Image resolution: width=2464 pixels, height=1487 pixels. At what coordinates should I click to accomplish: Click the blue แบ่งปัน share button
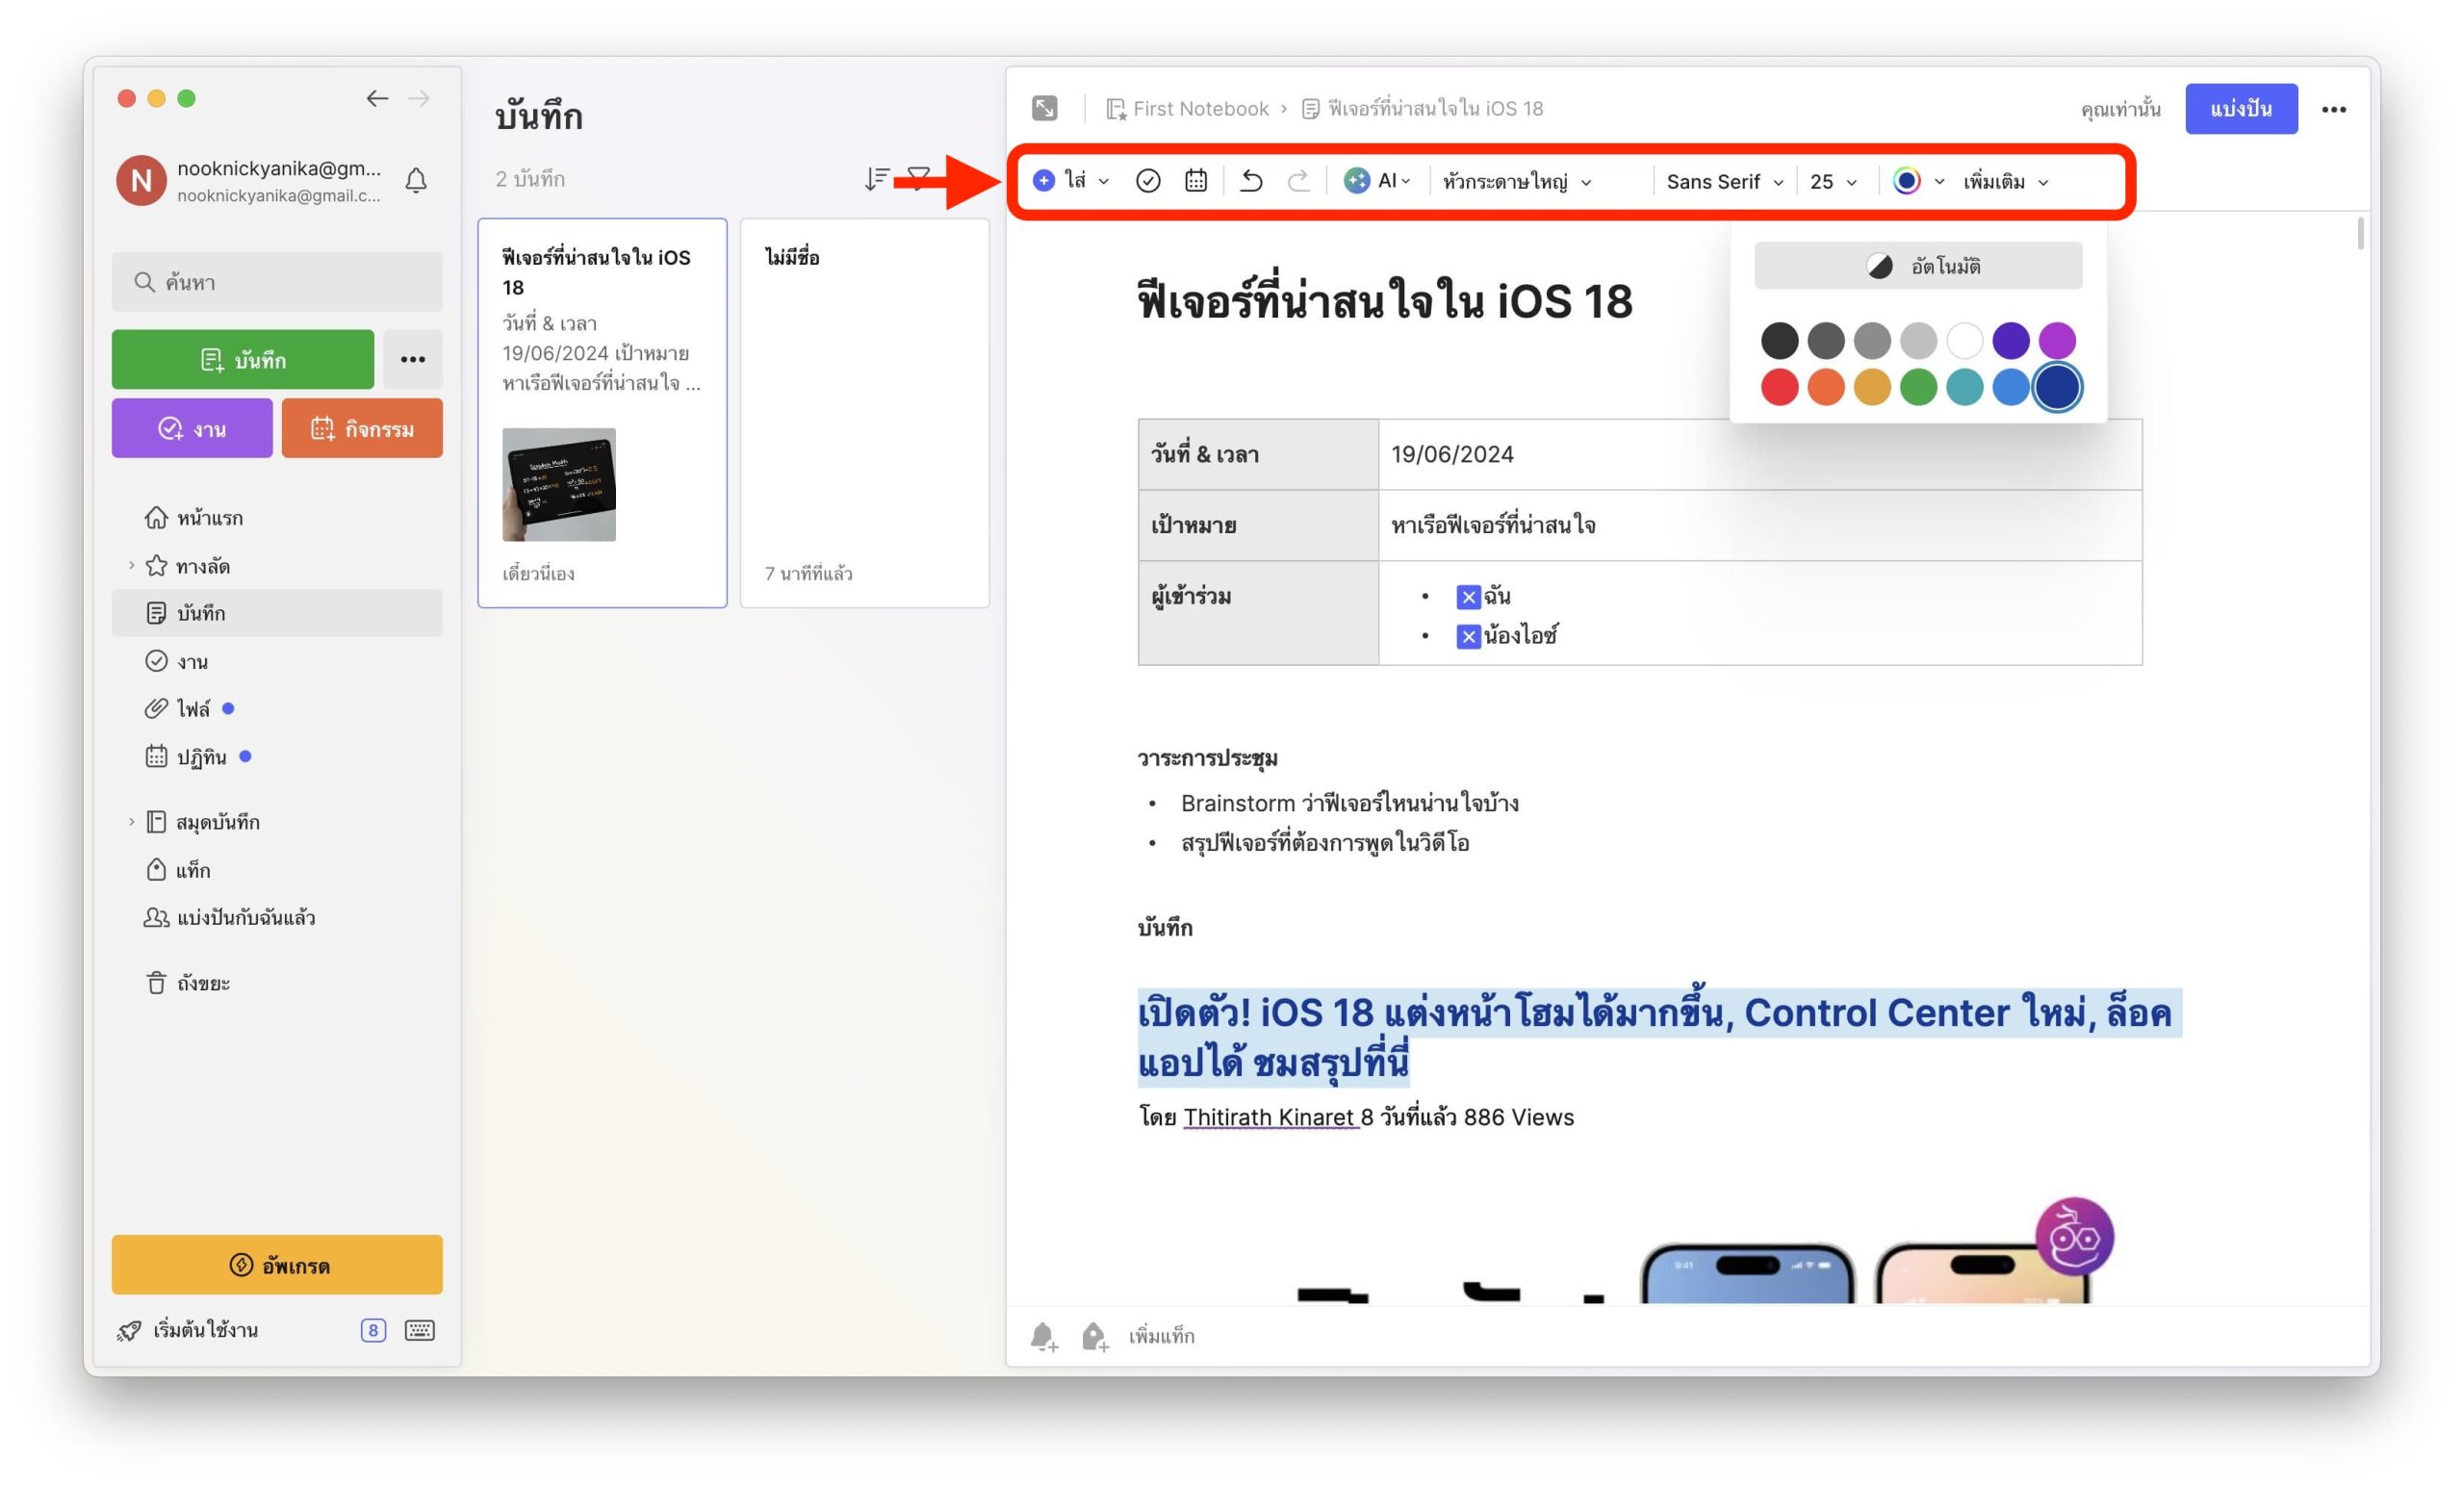tap(2240, 109)
